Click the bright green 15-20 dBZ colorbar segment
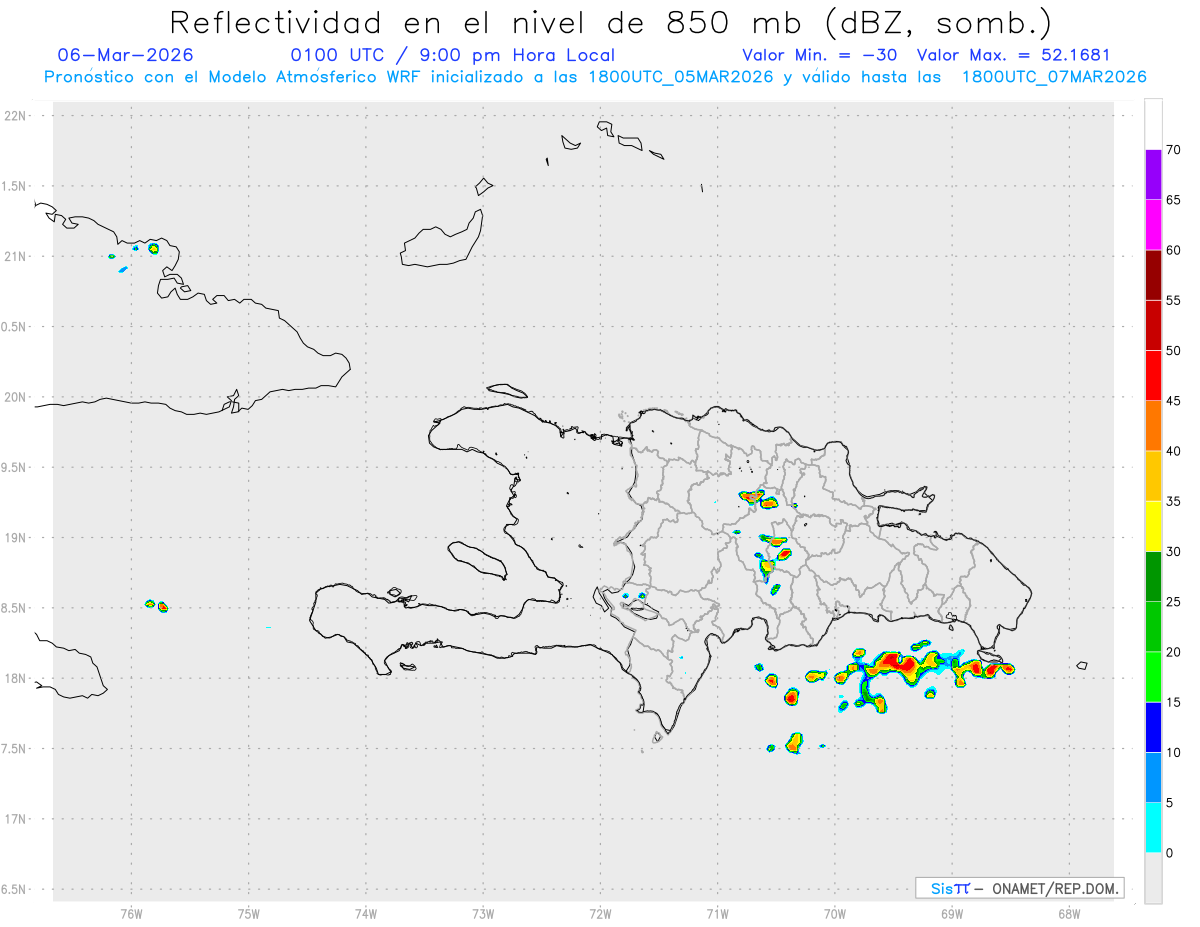1200x927 pixels. click(1153, 677)
